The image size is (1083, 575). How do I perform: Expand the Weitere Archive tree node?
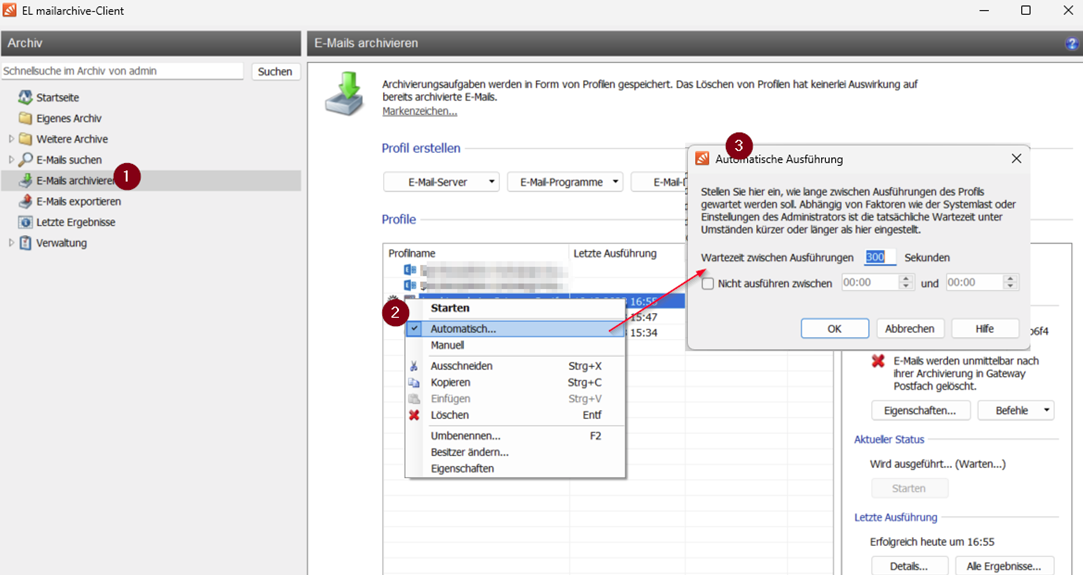tap(11, 139)
